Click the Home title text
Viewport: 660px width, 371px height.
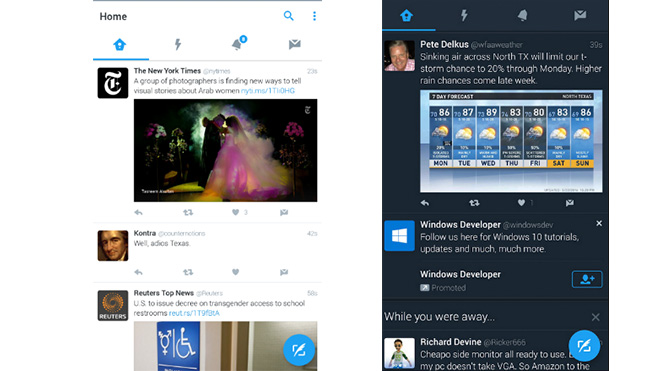tap(113, 16)
